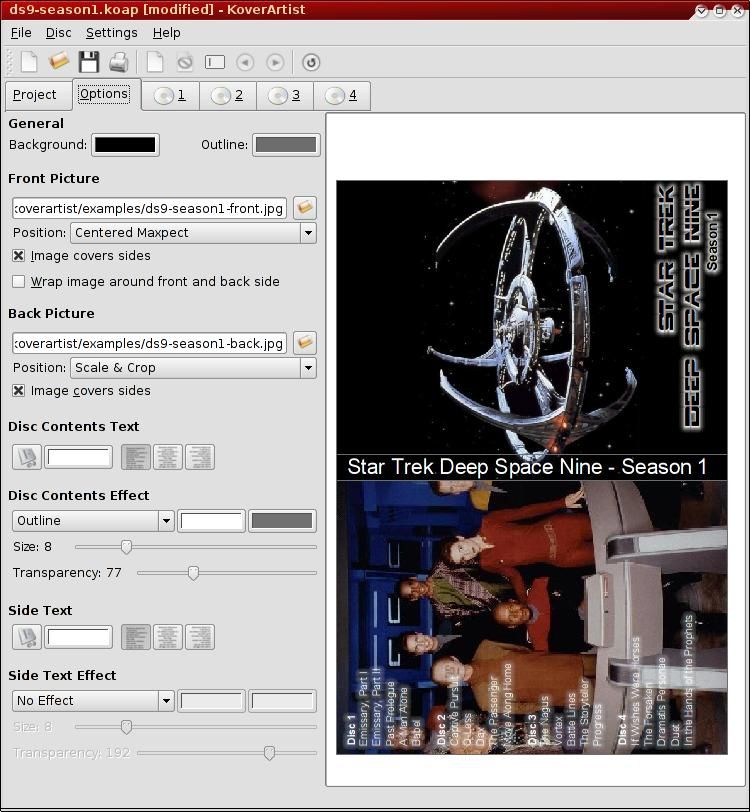750x812 pixels.
Task: Enable 'Wrap image around front and back side'
Action: tap(19, 282)
